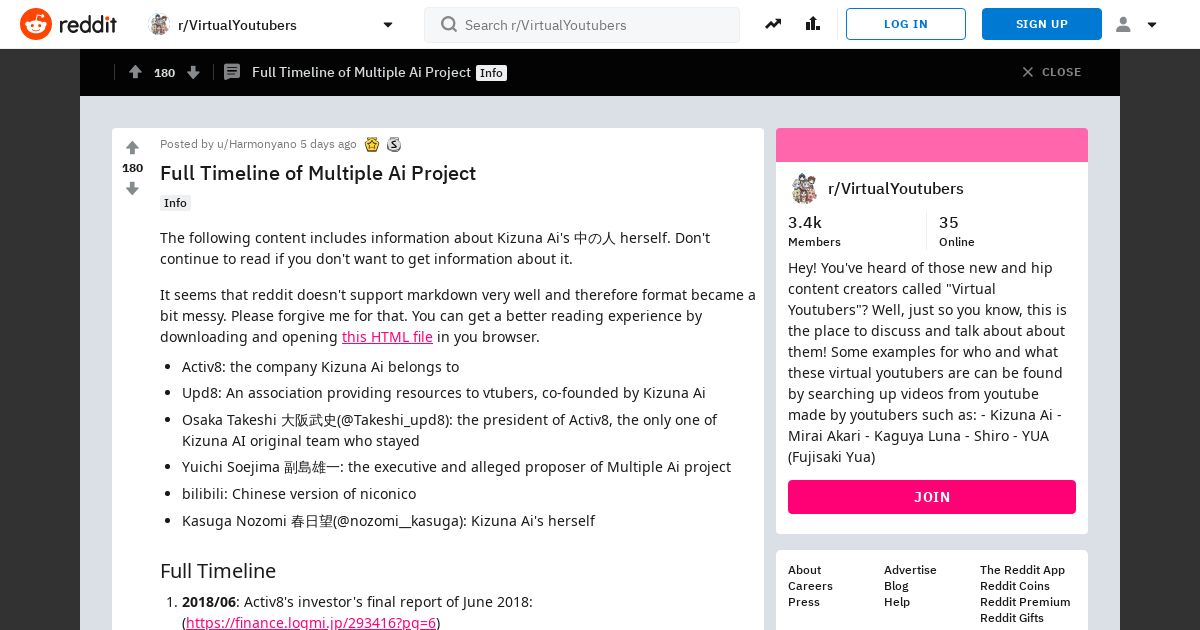
Task: Inspect the silver award icon
Action: [x=394, y=144]
